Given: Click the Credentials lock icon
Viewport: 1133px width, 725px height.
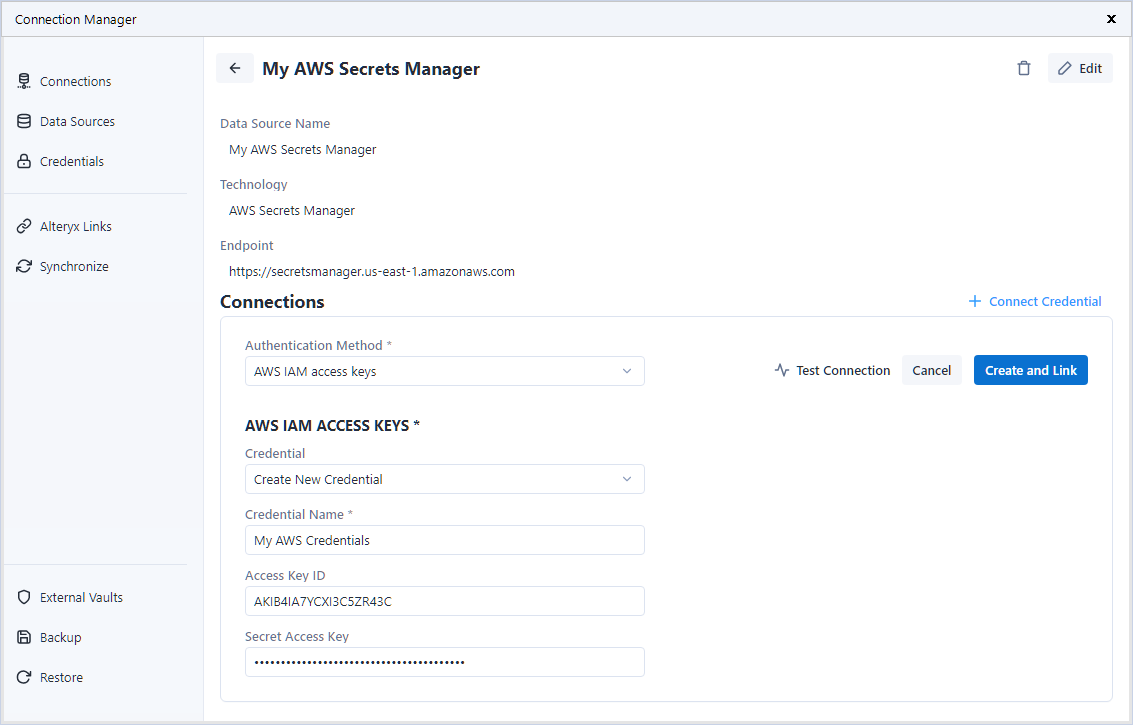Looking at the screenshot, I should click(x=24, y=162).
